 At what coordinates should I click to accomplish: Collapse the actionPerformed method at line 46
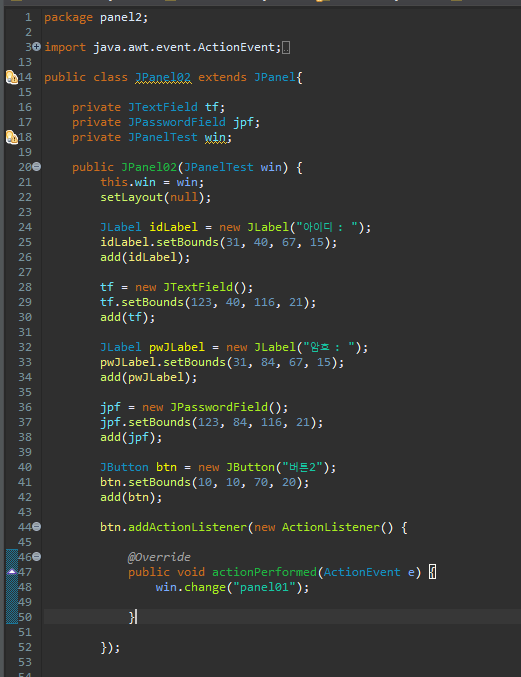point(37,556)
